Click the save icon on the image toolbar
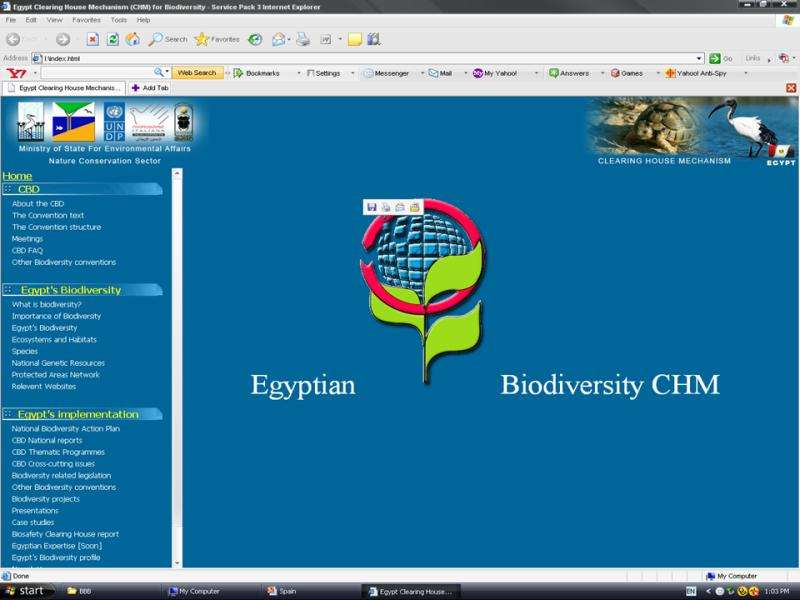 (372, 206)
